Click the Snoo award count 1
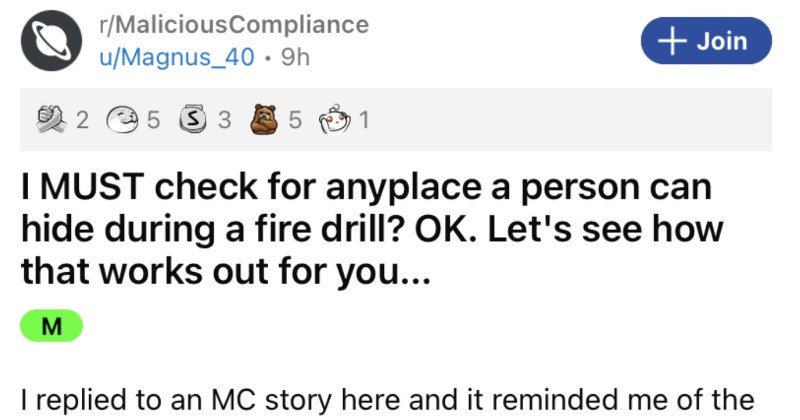The image size is (800, 420). click(365, 121)
